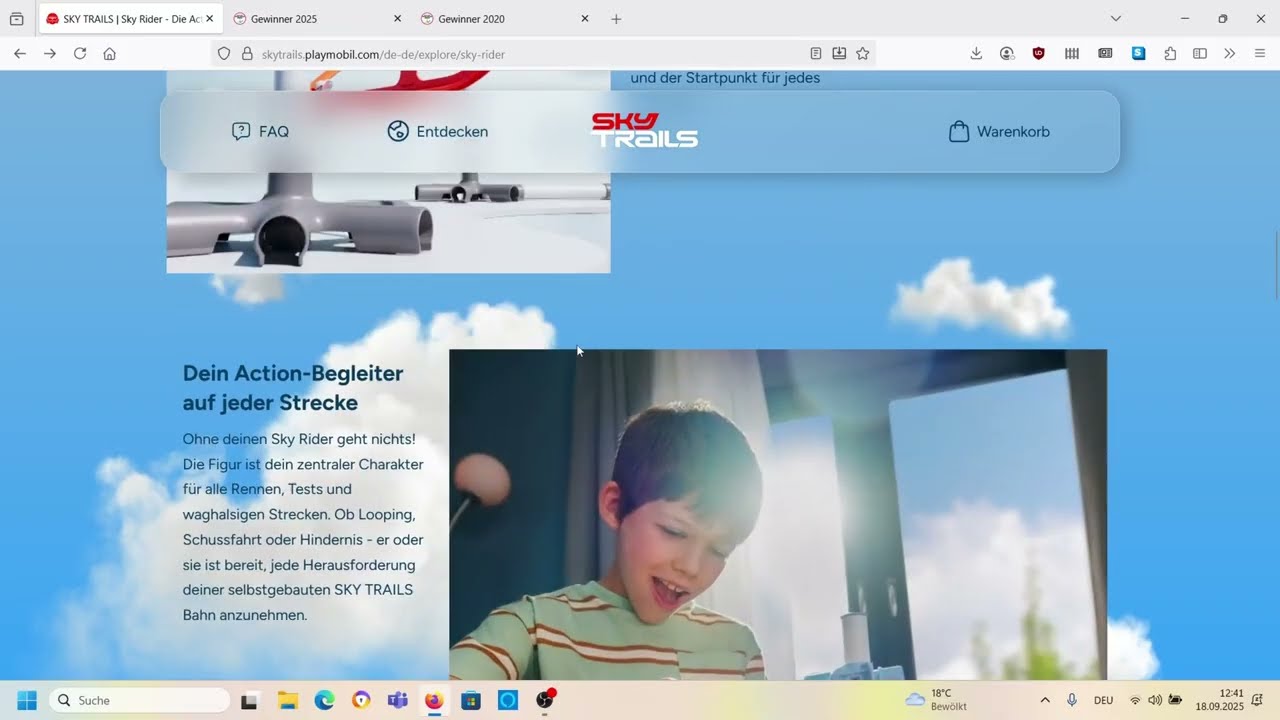The image size is (1280, 720).
Task: Click the battery status tray icon
Action: 1175,700
